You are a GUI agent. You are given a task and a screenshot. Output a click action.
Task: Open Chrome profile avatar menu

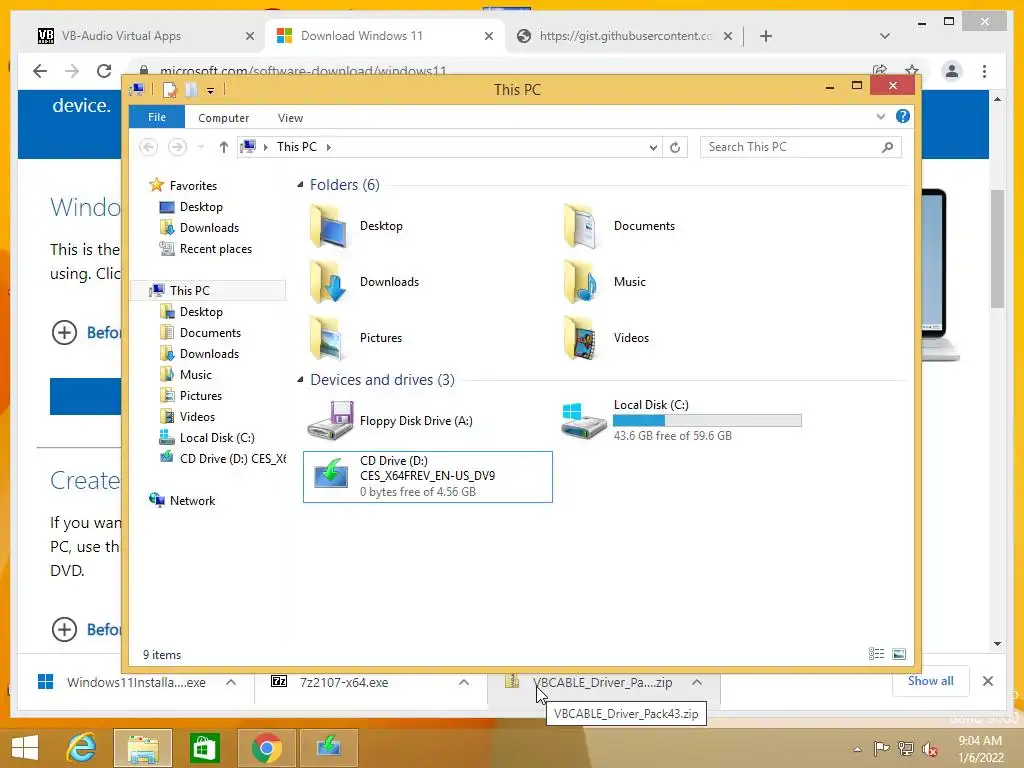(x=952, y=71)
